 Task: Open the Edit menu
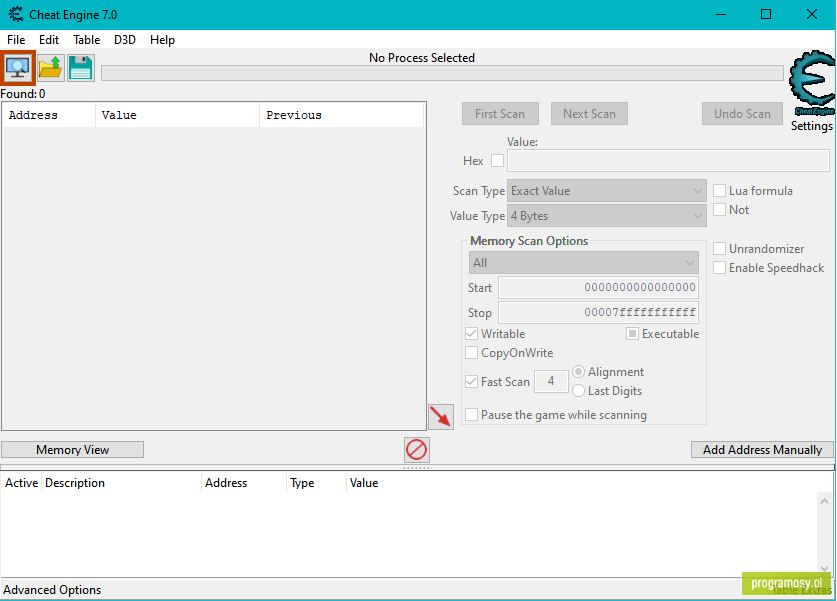click(x=49, y=39)
